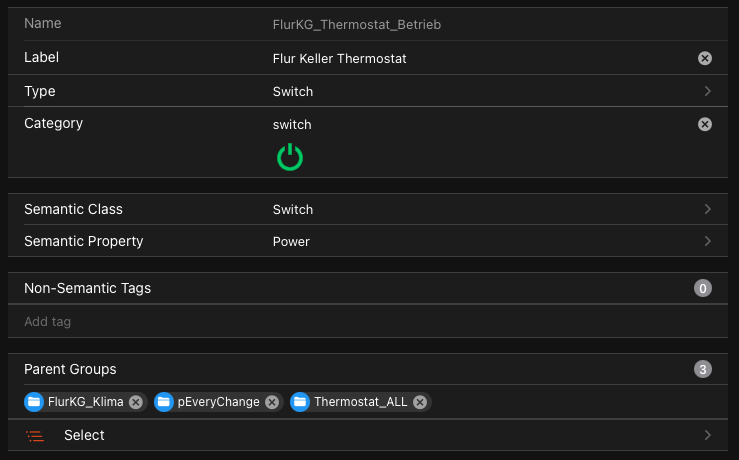Remove FlurKG_Klima parent group
The image size is (739, 460).
coord(136,402)
